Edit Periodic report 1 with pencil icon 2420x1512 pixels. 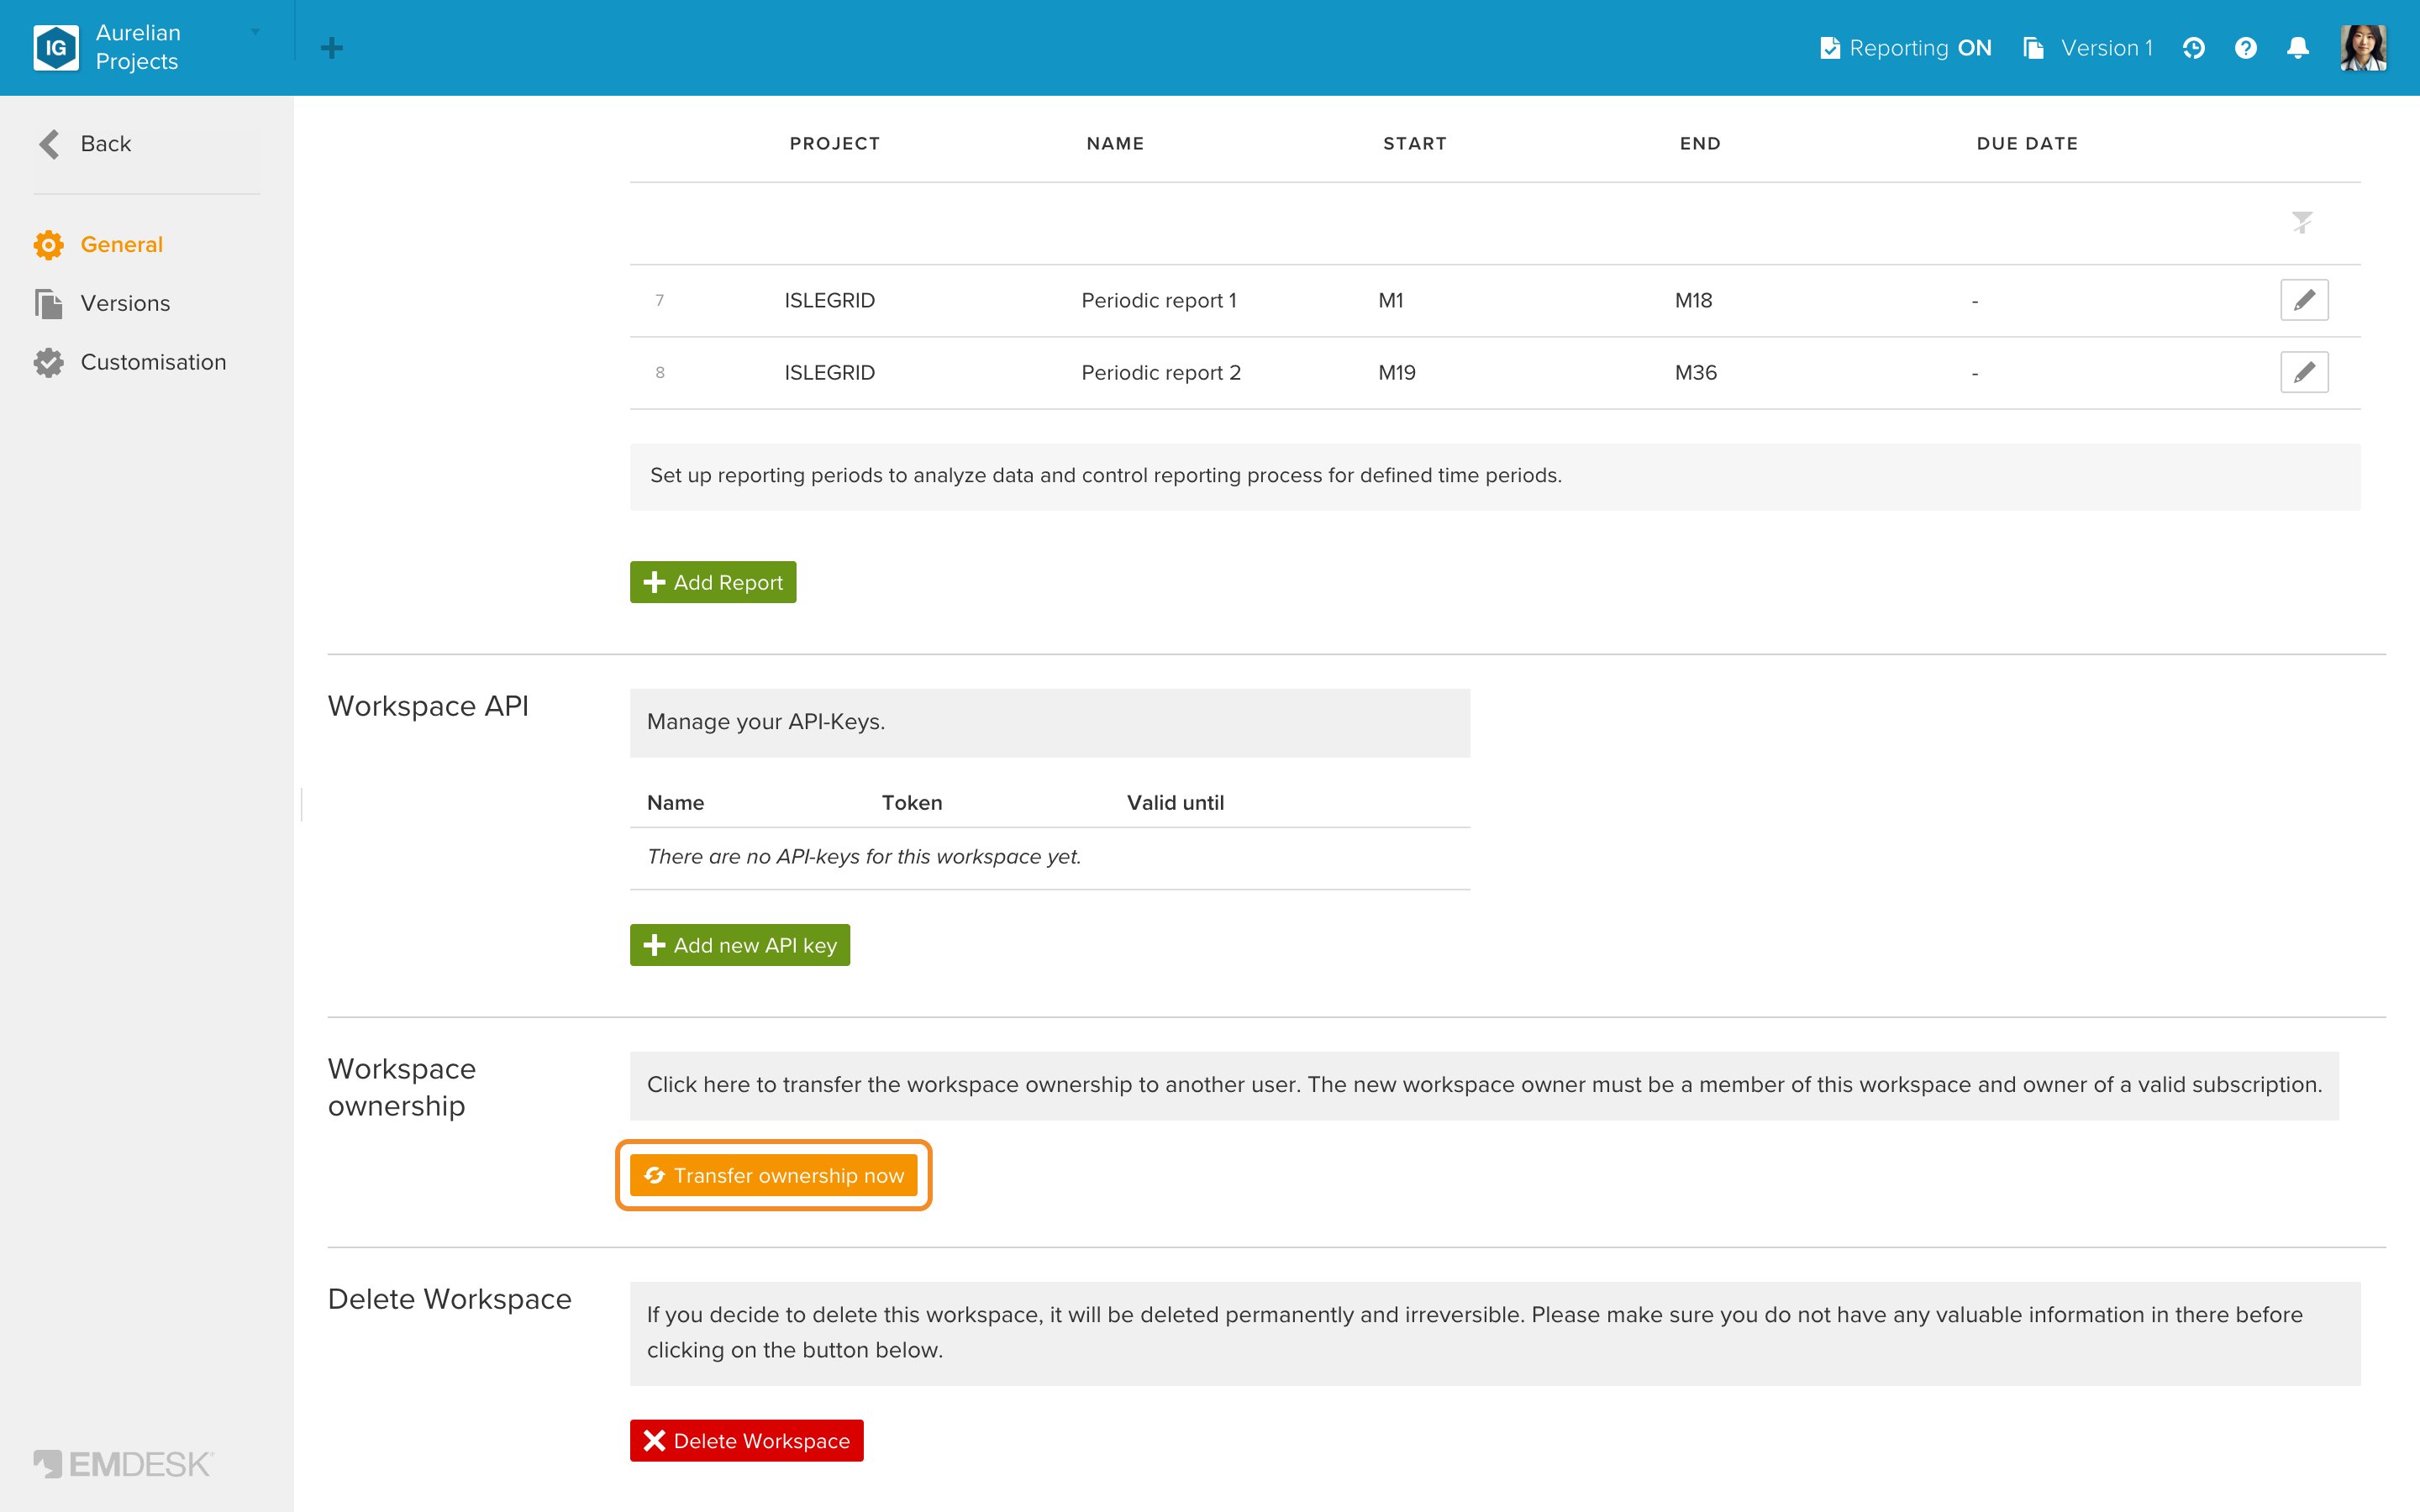(x=2304, y=300)
